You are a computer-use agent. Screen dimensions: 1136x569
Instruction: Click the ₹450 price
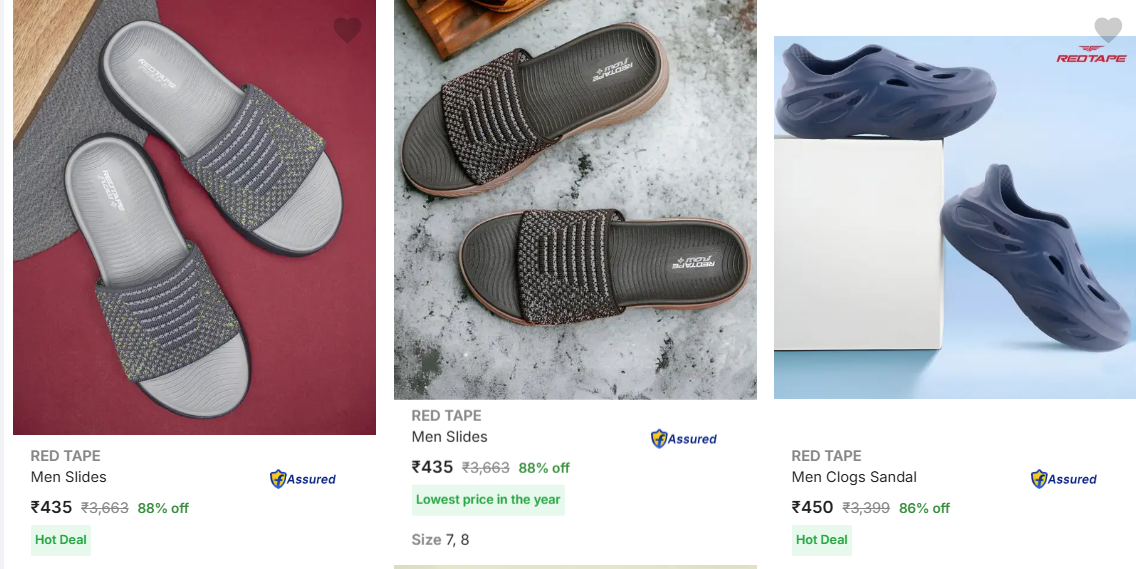pos(812,507)
